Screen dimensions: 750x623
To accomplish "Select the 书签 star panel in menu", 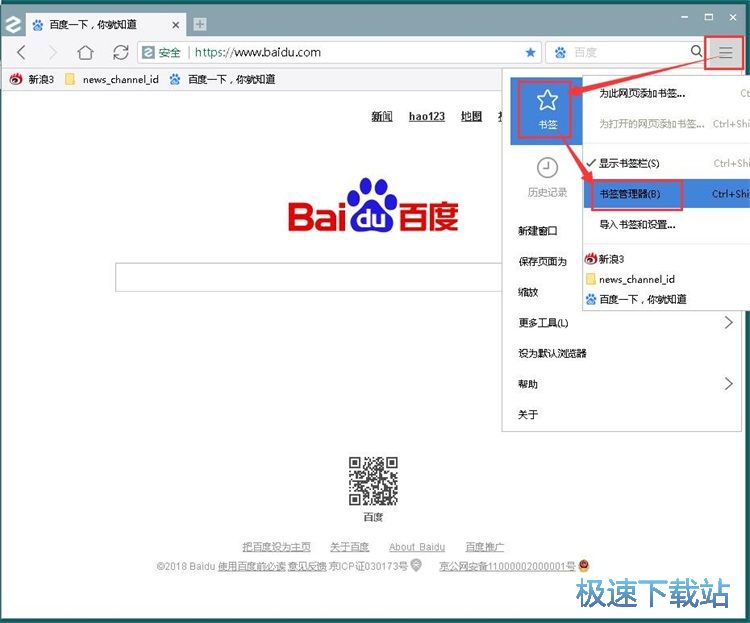I will (x=547, y=111).
